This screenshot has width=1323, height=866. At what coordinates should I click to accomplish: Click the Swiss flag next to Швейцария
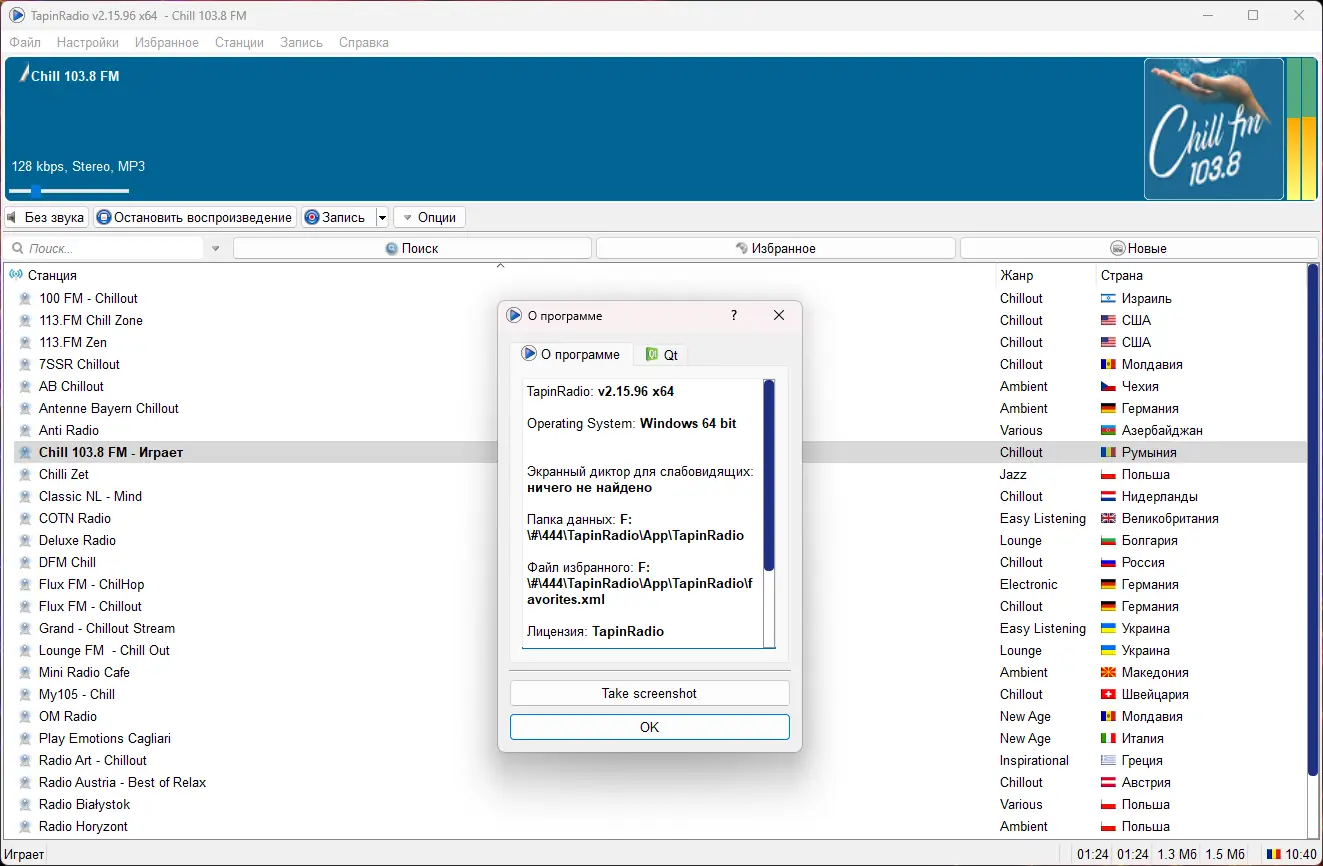click(x=1108, y=694)
